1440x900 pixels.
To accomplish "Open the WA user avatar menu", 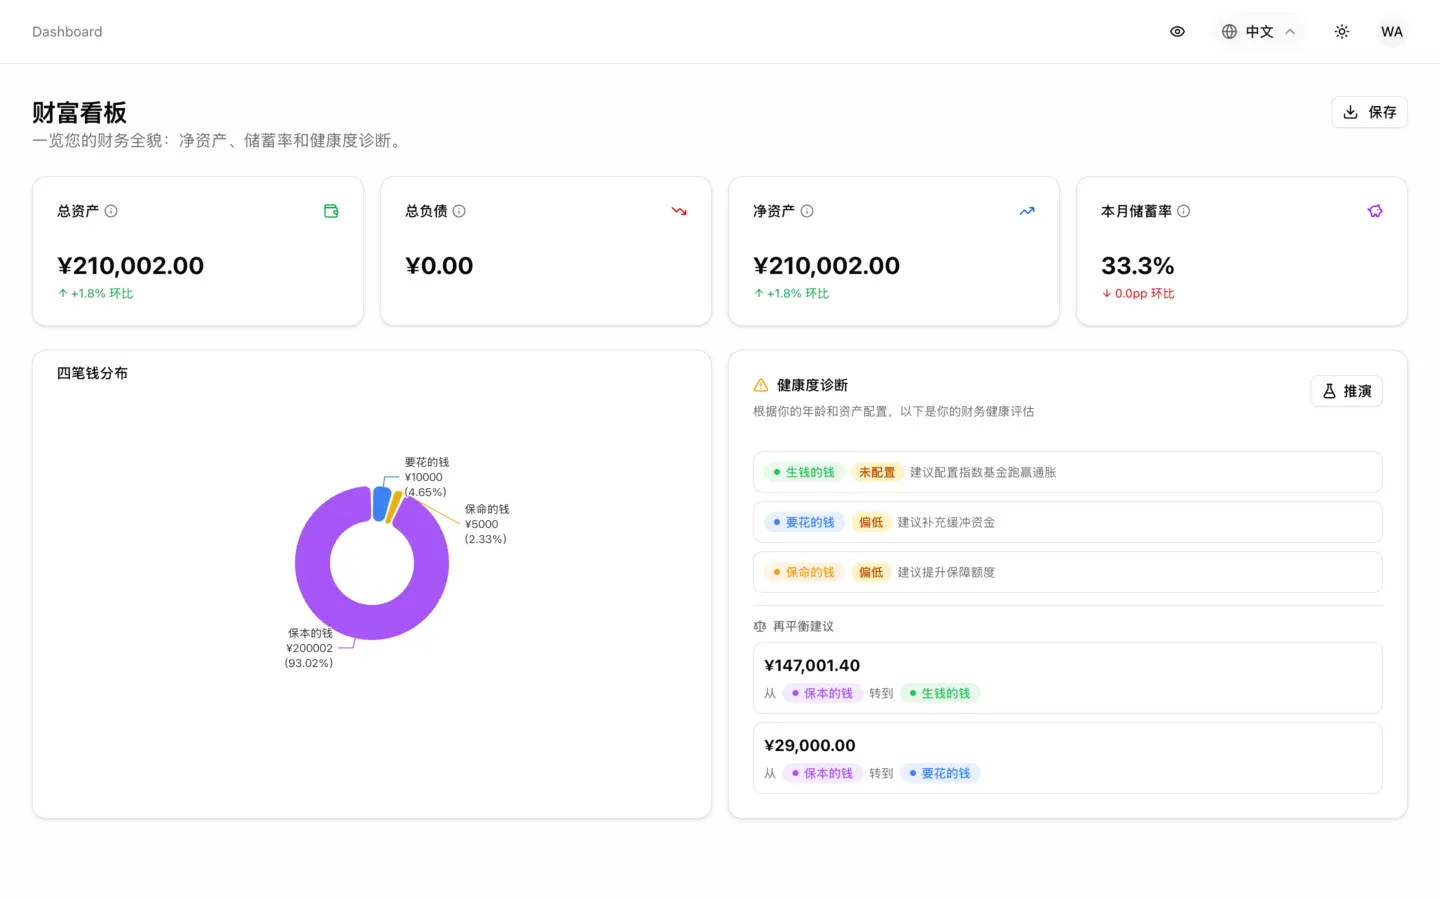I will point(1391,32).
